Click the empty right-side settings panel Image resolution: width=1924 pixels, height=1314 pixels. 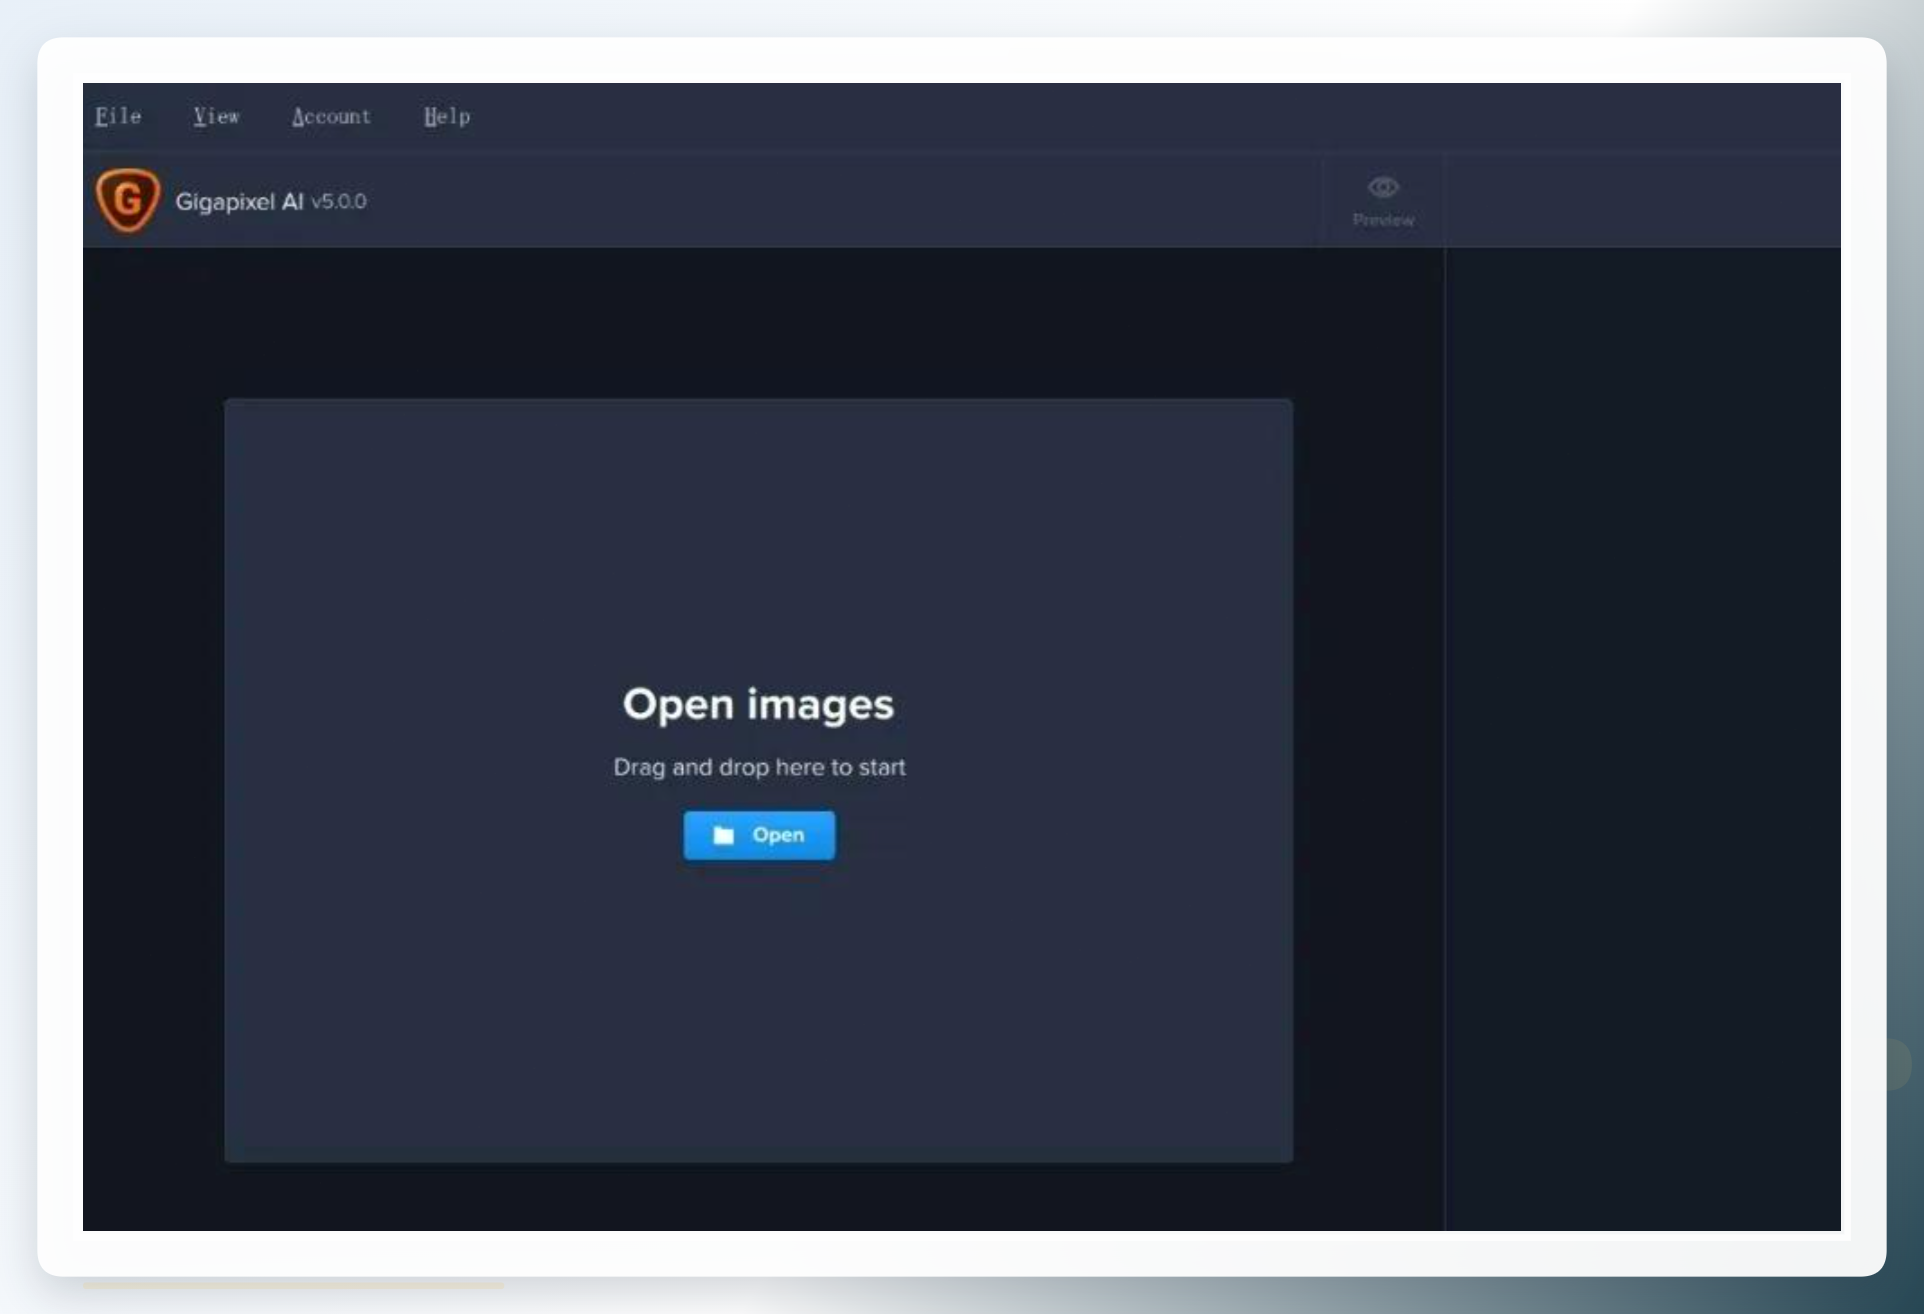point(1643,740)
